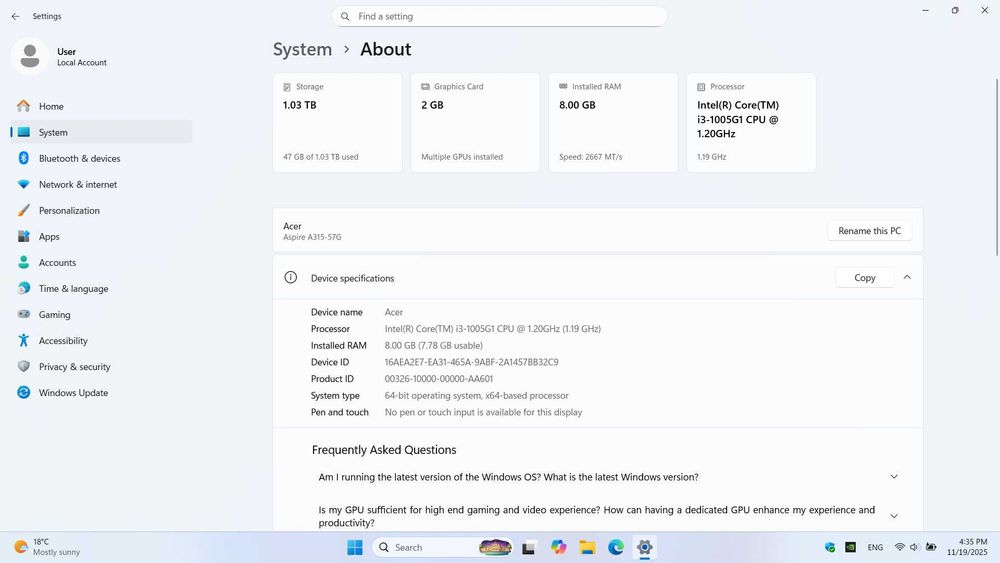The height and width of the screenshot is (563, 1000).
Task: Go to Personalization settings
Action: point(101,210)
